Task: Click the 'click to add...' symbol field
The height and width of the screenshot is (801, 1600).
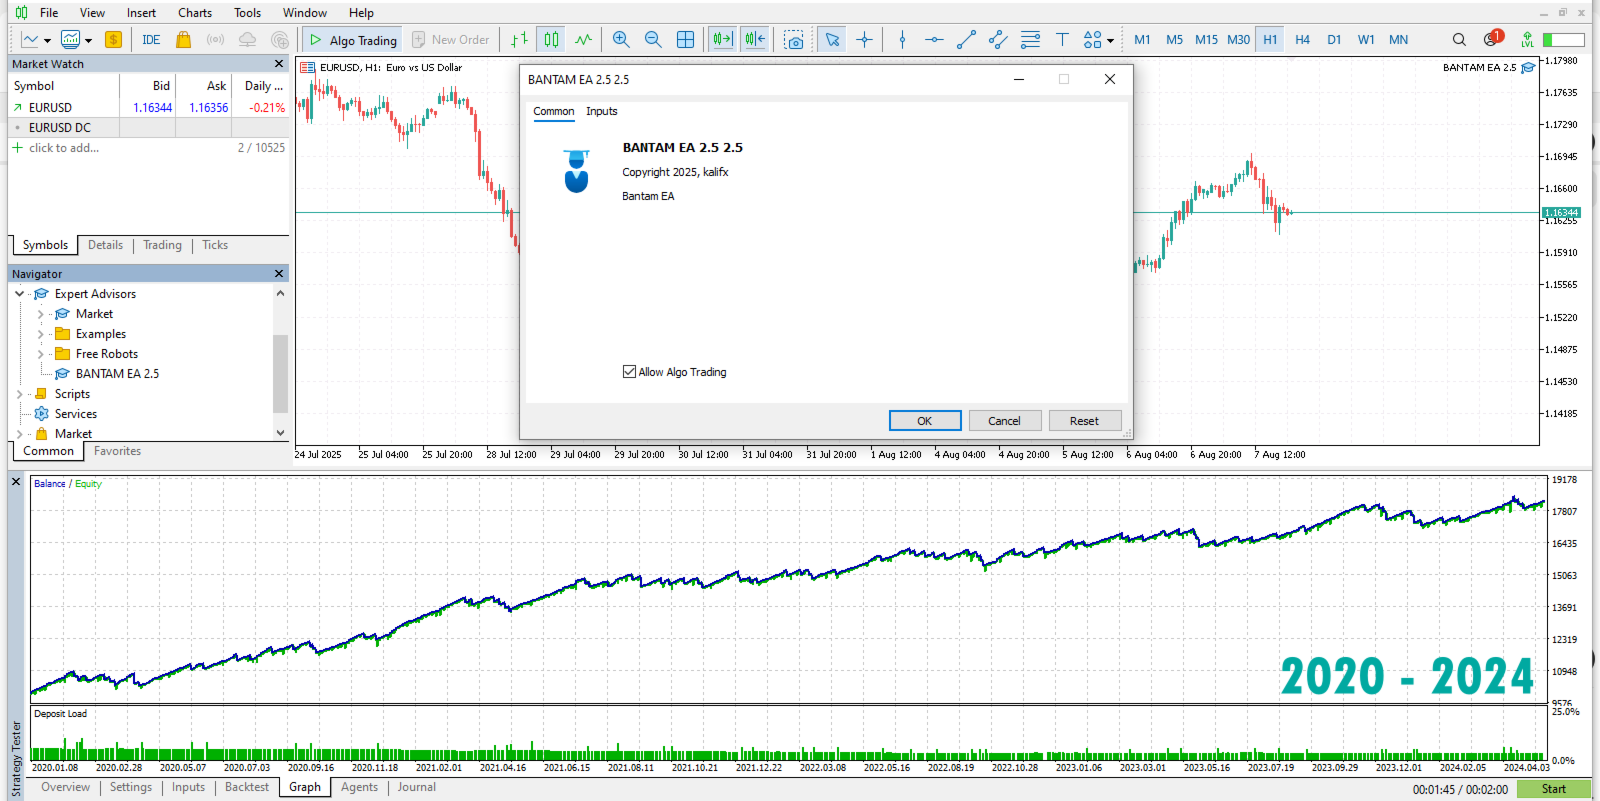Action: tap(64, 148)
